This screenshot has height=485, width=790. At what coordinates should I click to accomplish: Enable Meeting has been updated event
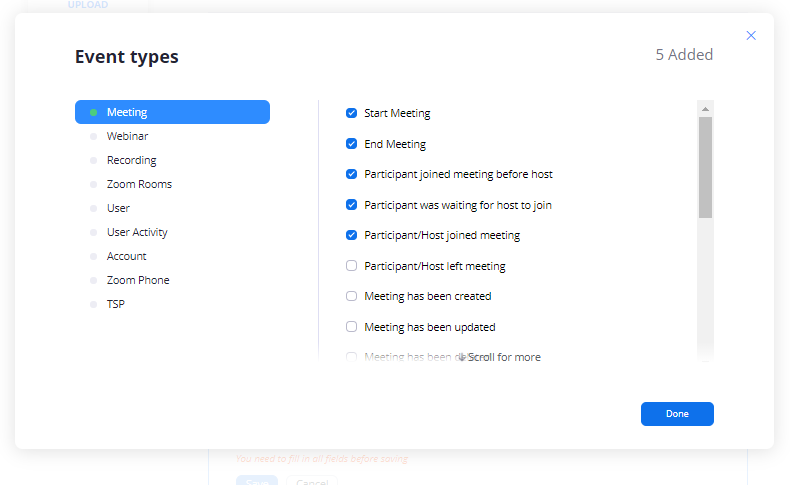pos(352,327)
